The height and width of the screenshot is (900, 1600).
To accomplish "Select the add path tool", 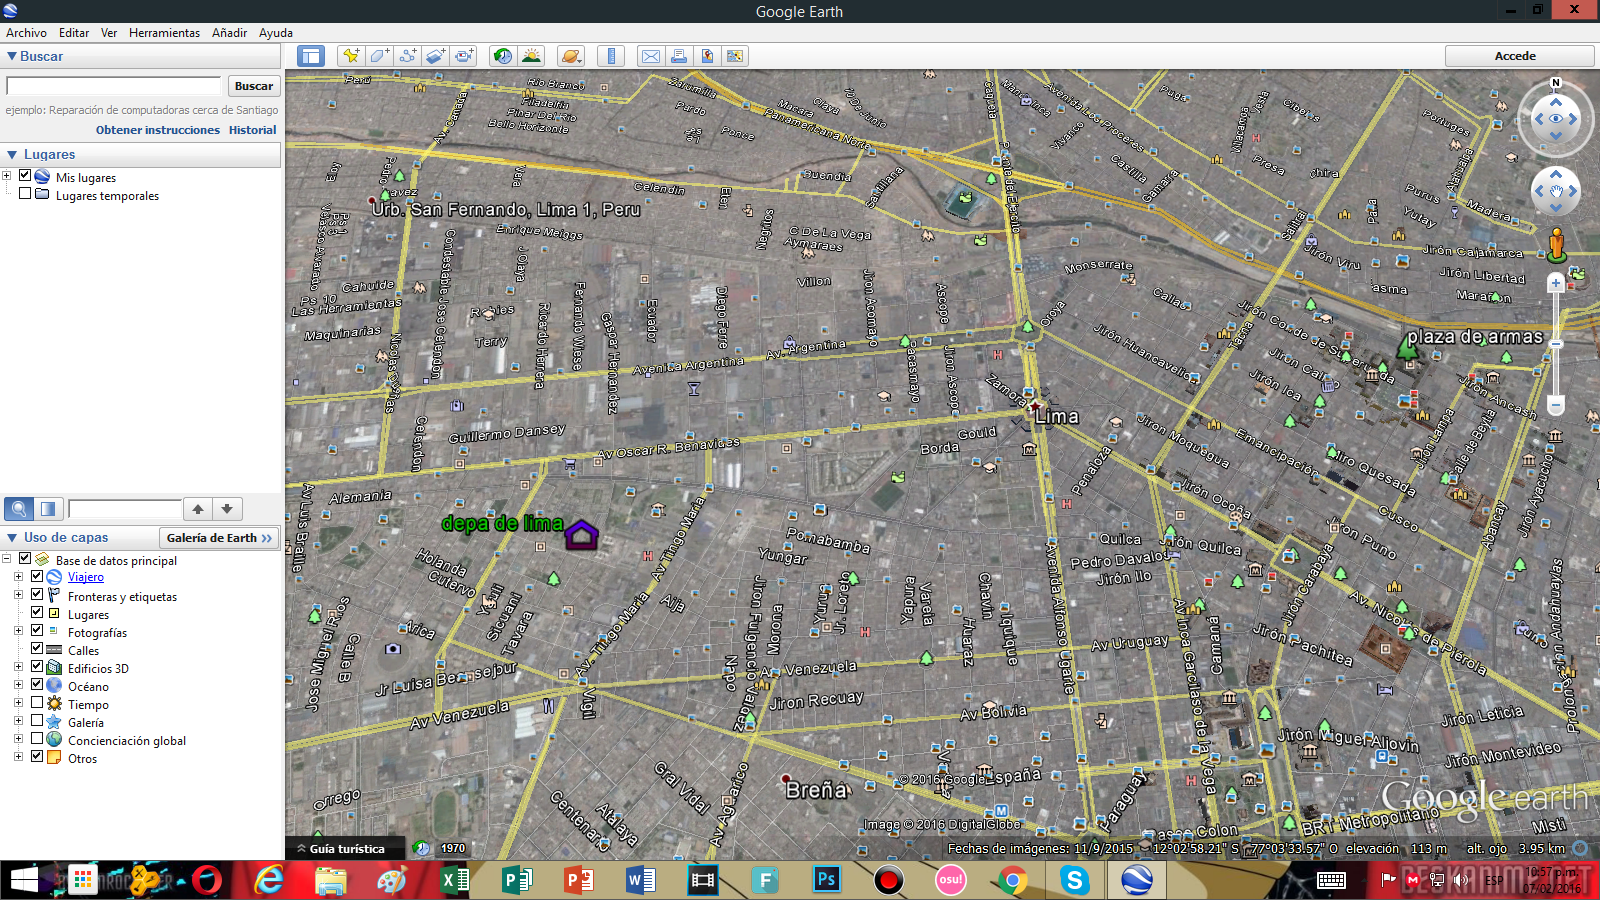I will coord(407,56).
